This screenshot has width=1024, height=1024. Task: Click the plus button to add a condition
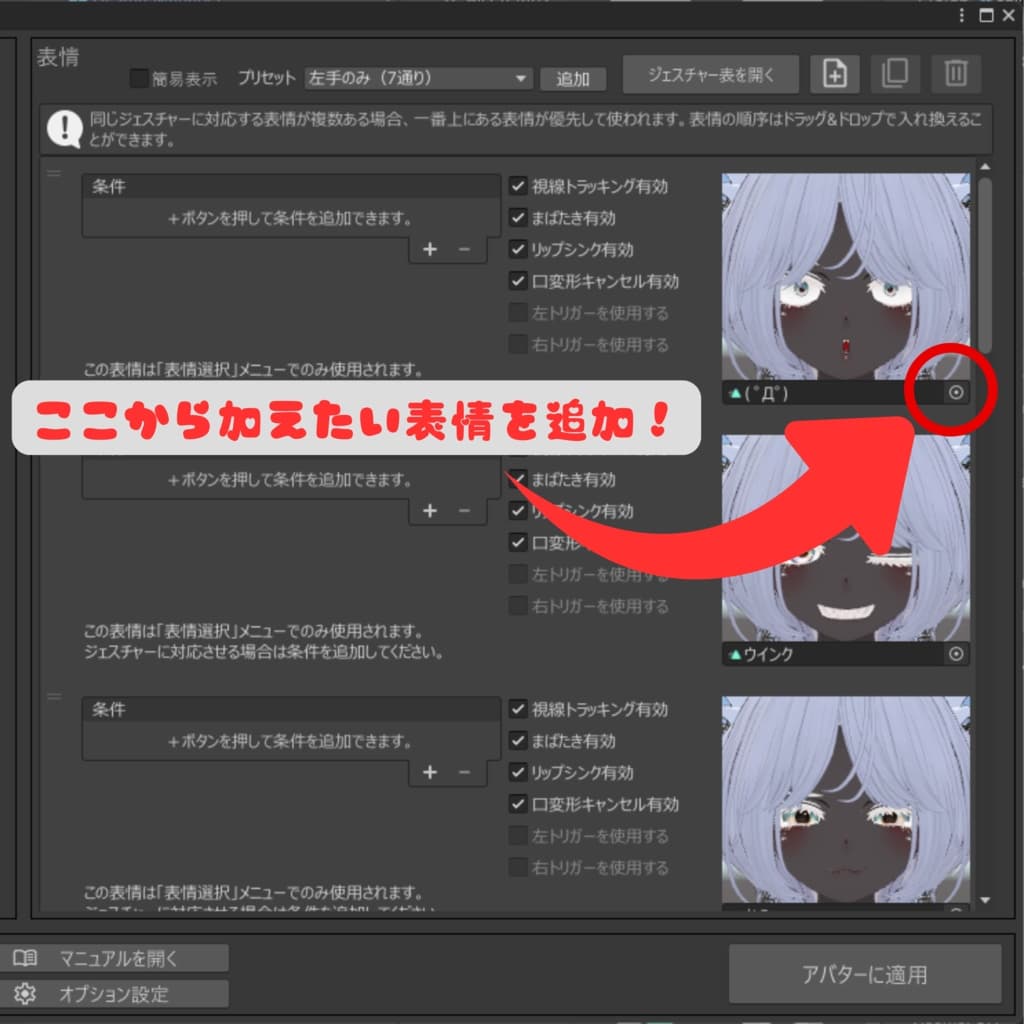[x=430, y=249]
